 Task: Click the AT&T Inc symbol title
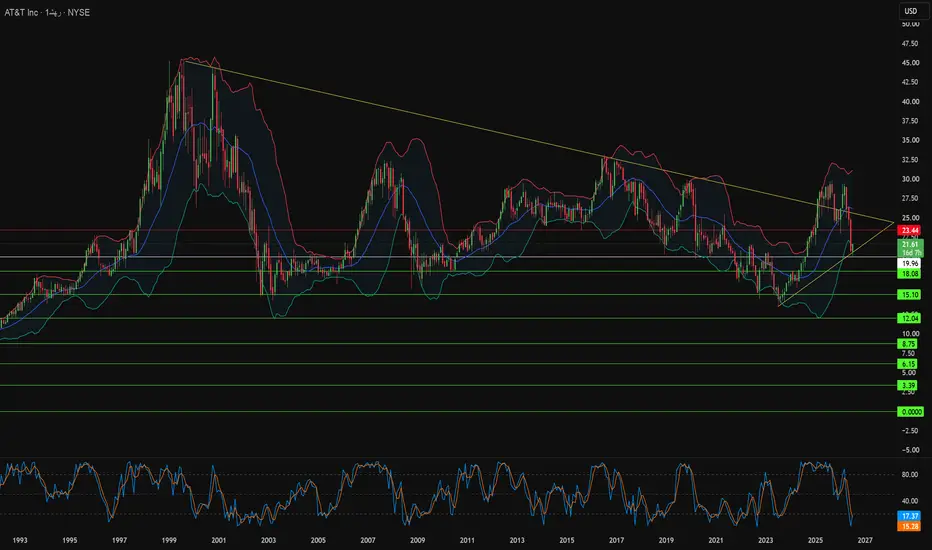[x=21, y=12]
